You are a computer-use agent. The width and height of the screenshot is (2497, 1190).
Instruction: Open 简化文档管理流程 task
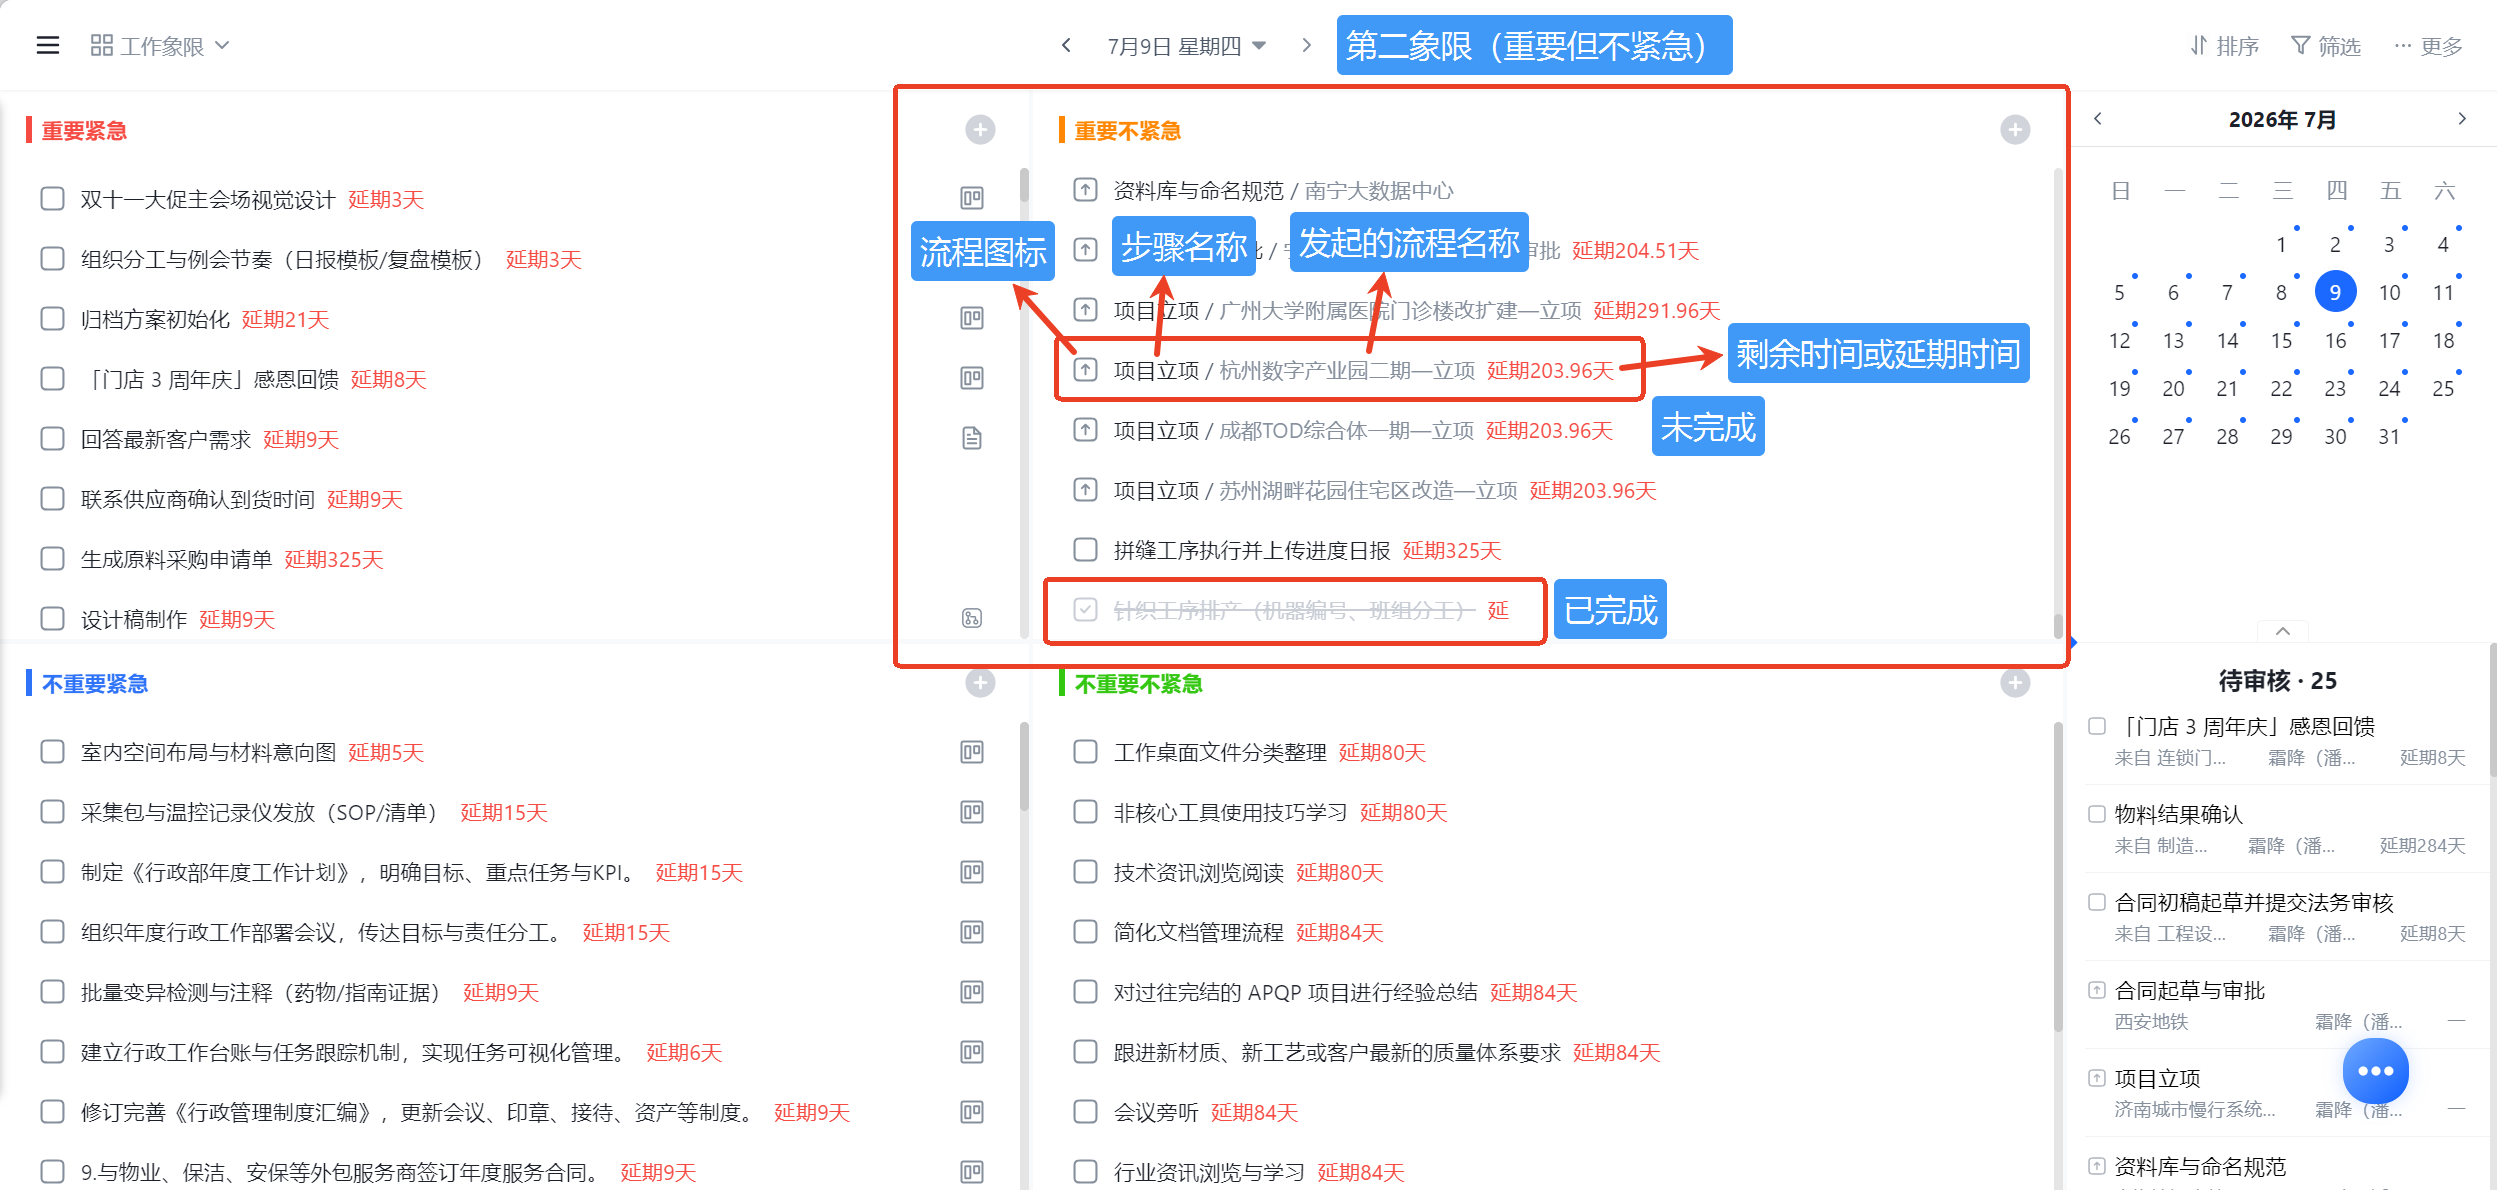(x=1198, y=932)
